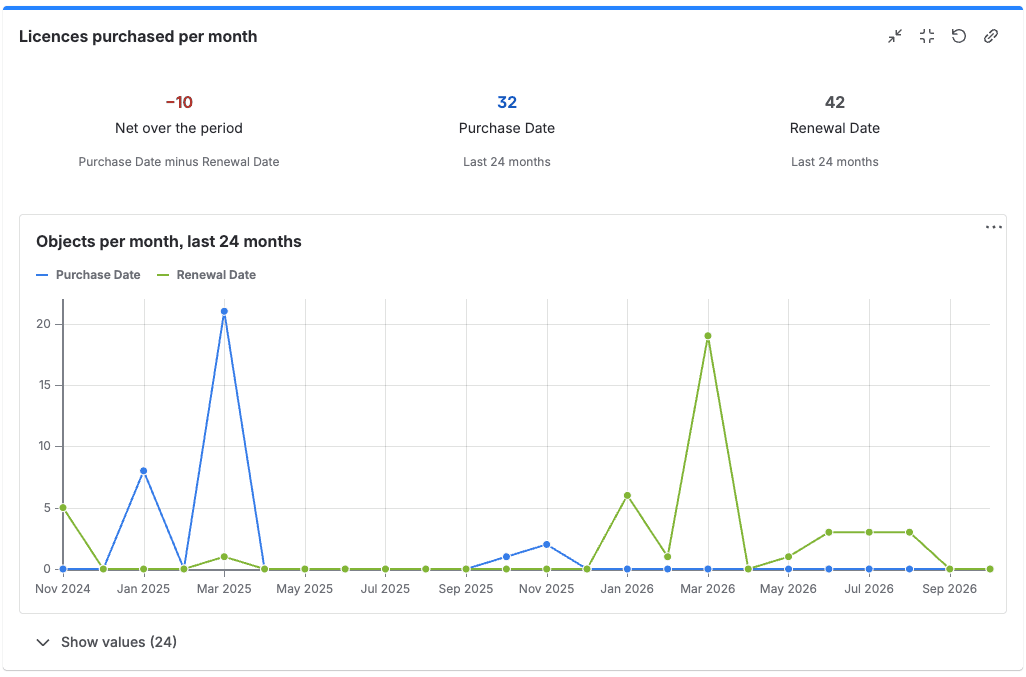Click the blue data point at Nov 2025
1026x677 pixels.
tap(547, 544)
